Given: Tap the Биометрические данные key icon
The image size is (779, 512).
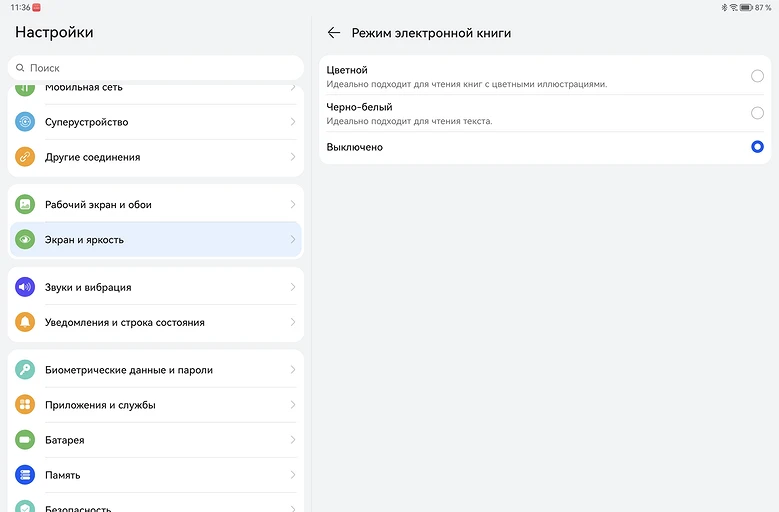Looking at the screenshot, I should (25, 370).
